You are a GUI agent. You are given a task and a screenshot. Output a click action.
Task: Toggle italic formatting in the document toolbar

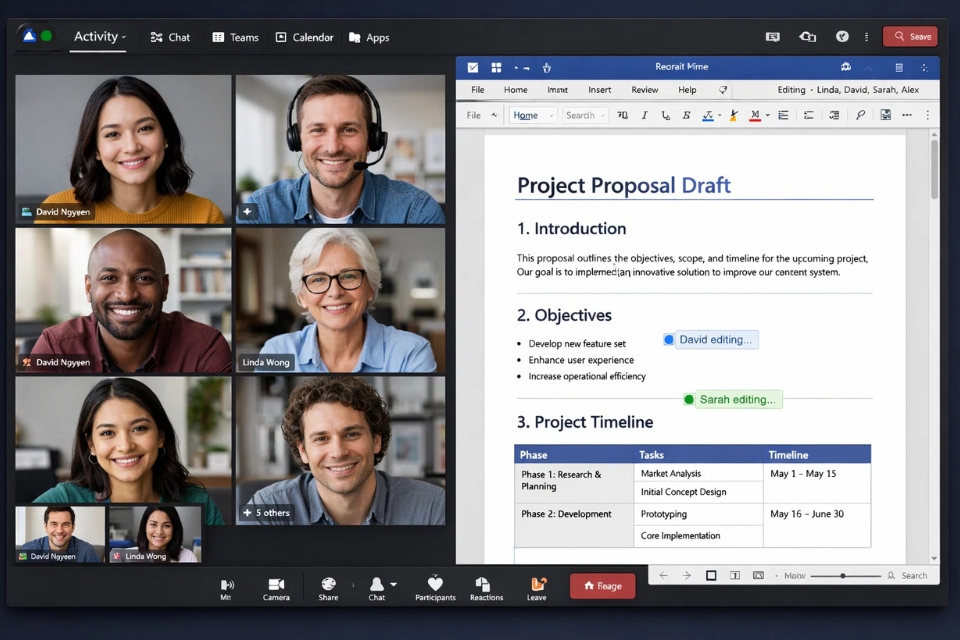tap(643, 116)
